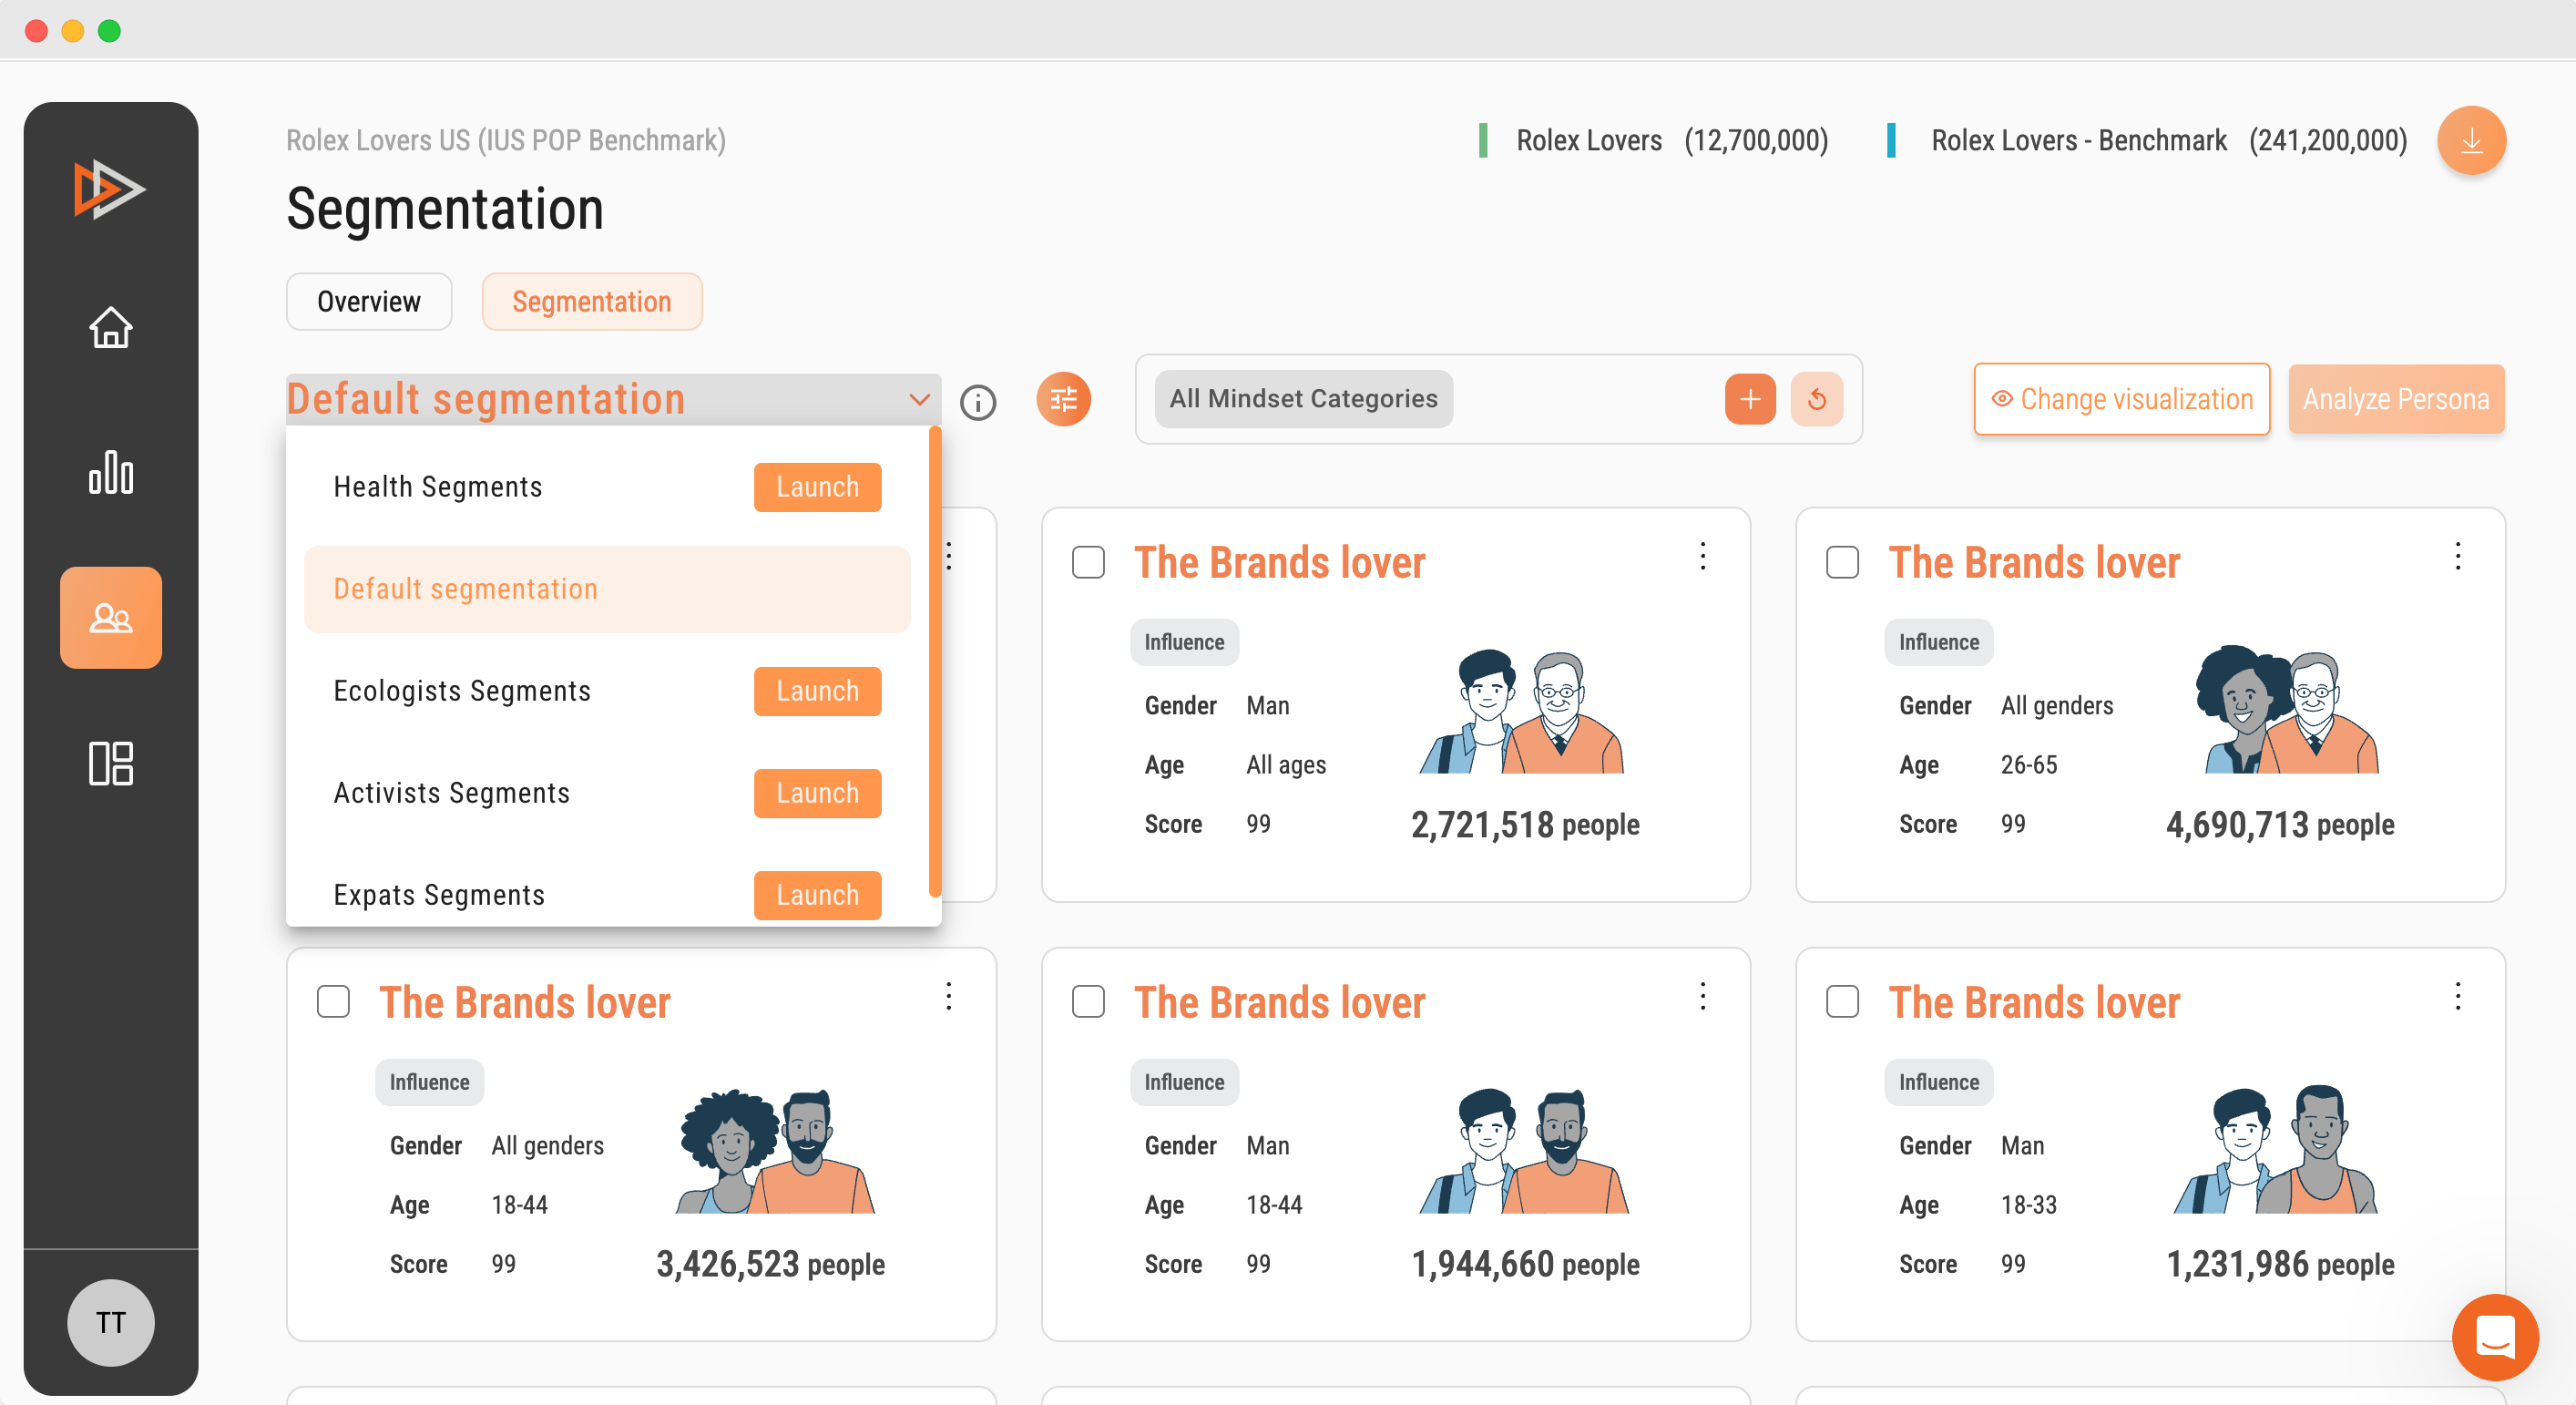2576x1405 pixels.
Task: Check the 4,690,713 people persona card
Action: tap(1842, 562)
